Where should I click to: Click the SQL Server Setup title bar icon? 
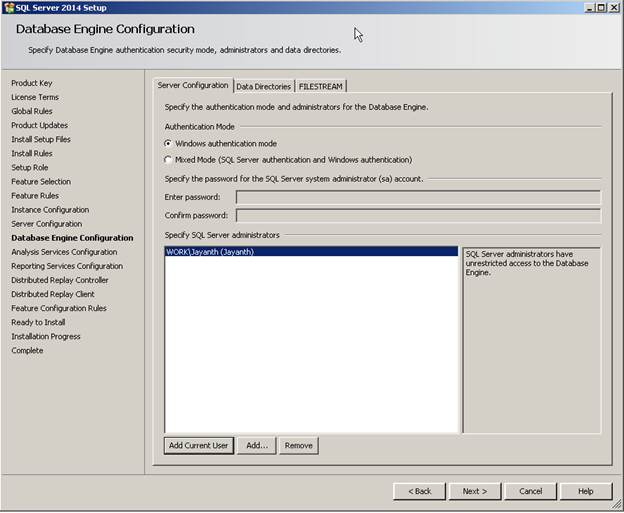point(9,8)
